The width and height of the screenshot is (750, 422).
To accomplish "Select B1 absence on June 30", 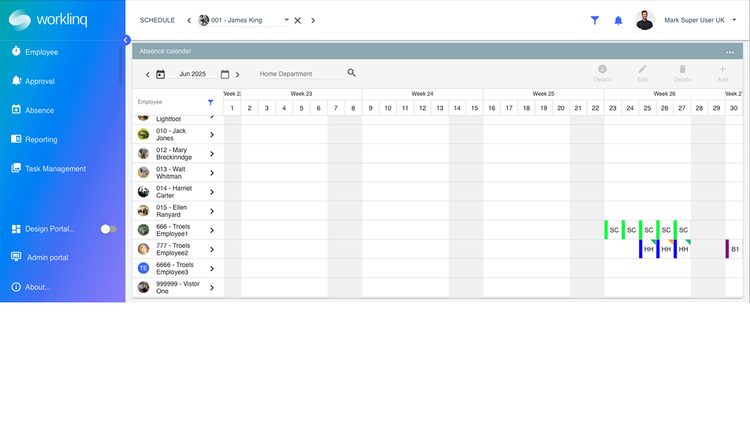I will tap(734, 249).
